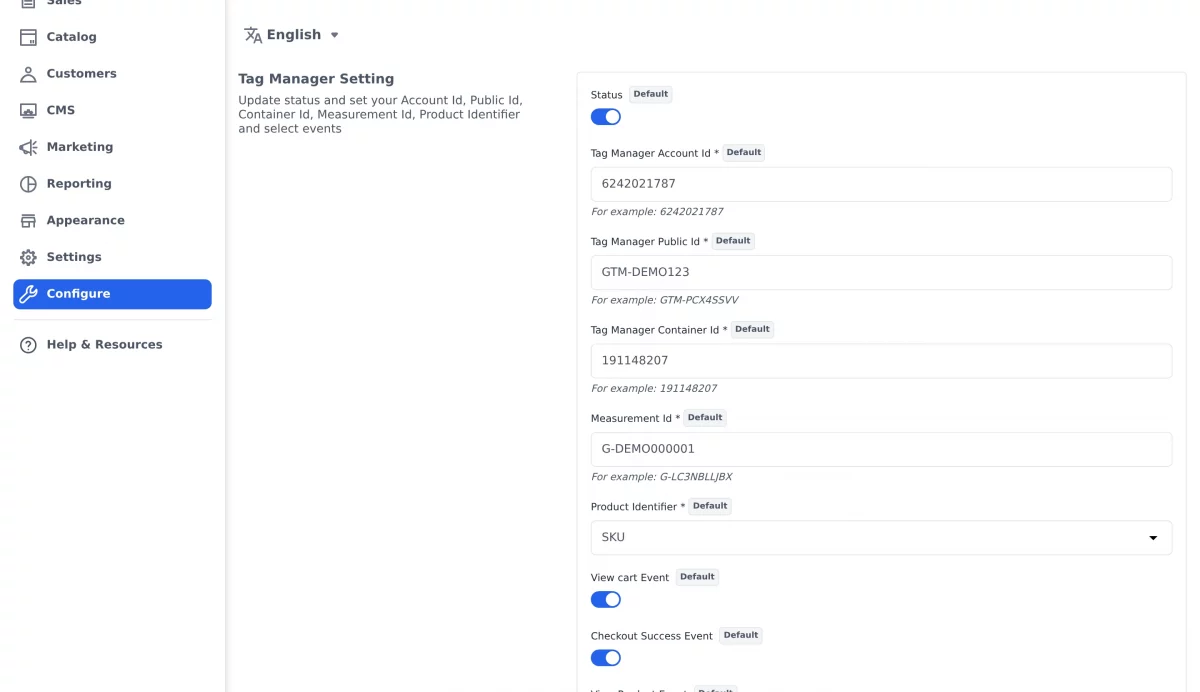This screenshot has width=1200, height=692.
Task: Click the 'Checkout Success Event' label
Action: [652, 636]
